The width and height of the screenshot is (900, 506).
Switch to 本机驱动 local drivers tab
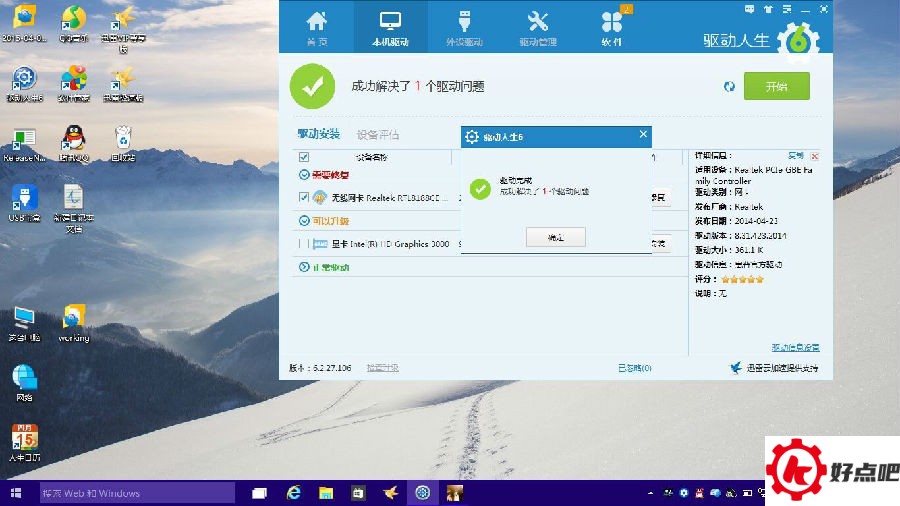pos(390,27)
